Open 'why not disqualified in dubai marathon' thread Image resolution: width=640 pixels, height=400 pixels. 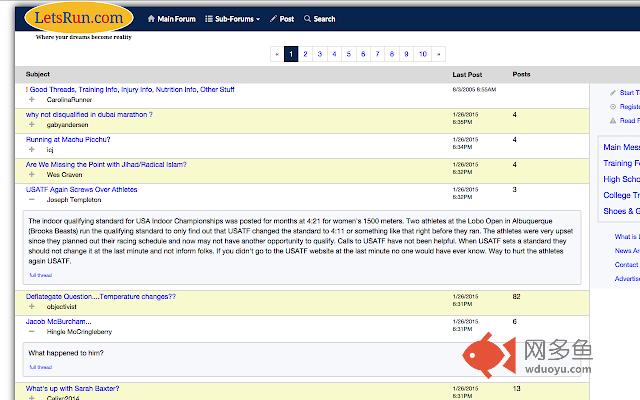pyautogui.click(x=89, y=114)
